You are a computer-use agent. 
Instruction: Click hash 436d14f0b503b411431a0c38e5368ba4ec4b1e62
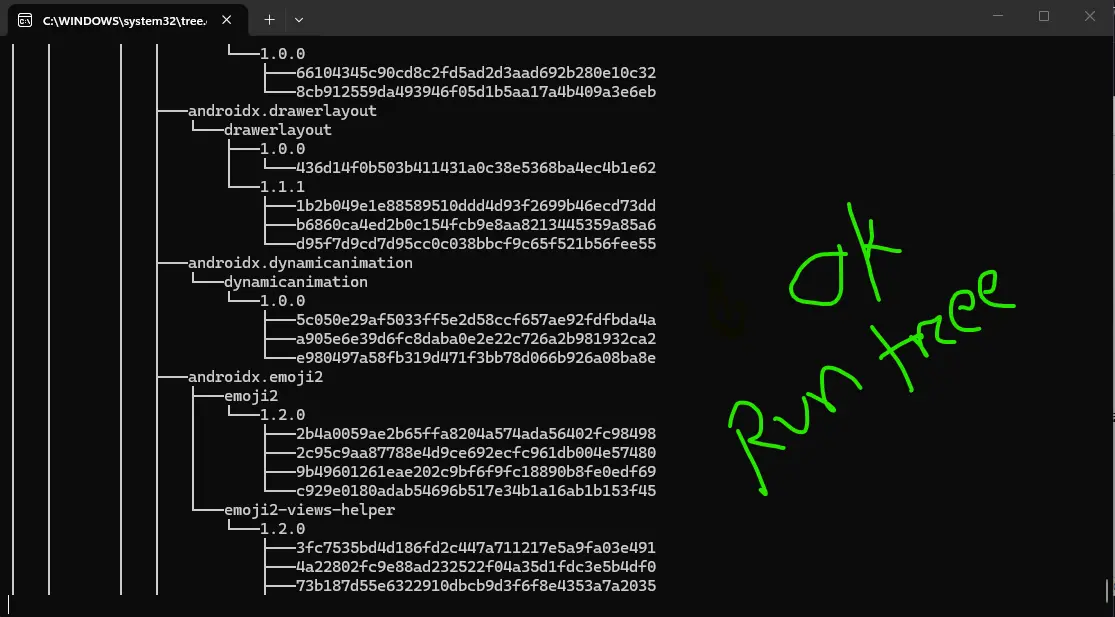pyautogui.click(x=476, y=168)
